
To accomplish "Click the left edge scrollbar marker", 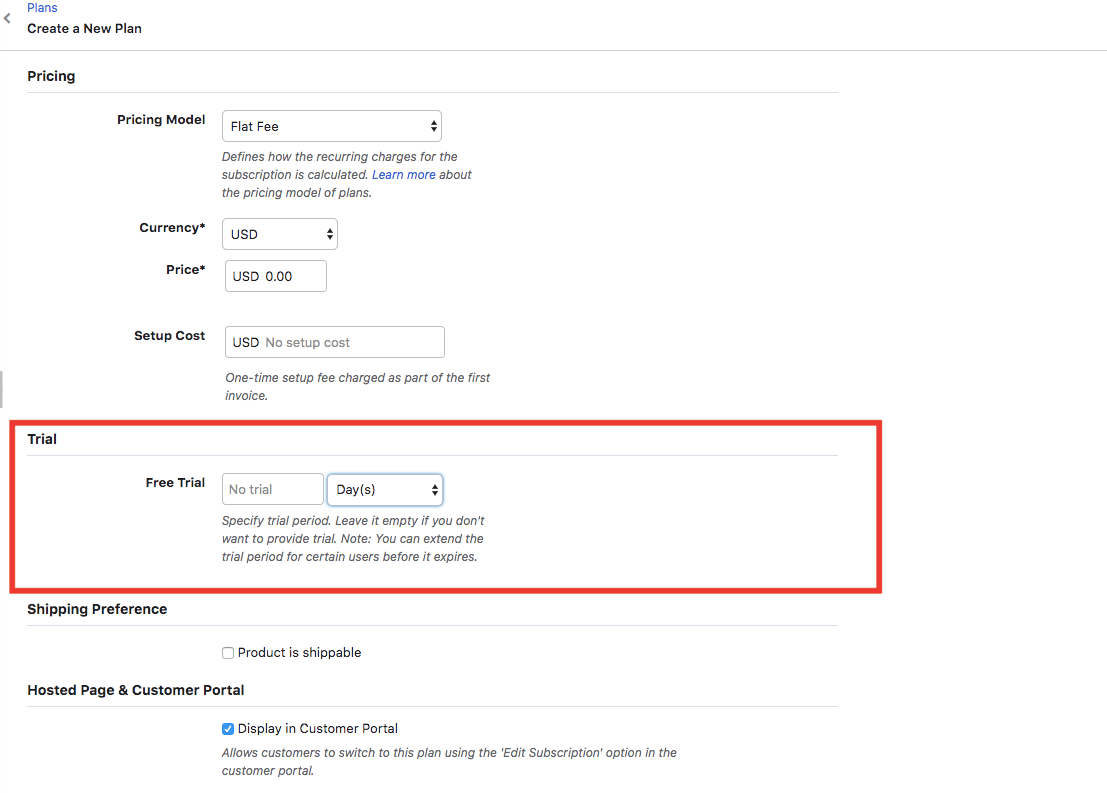I will tap(2, 389).
